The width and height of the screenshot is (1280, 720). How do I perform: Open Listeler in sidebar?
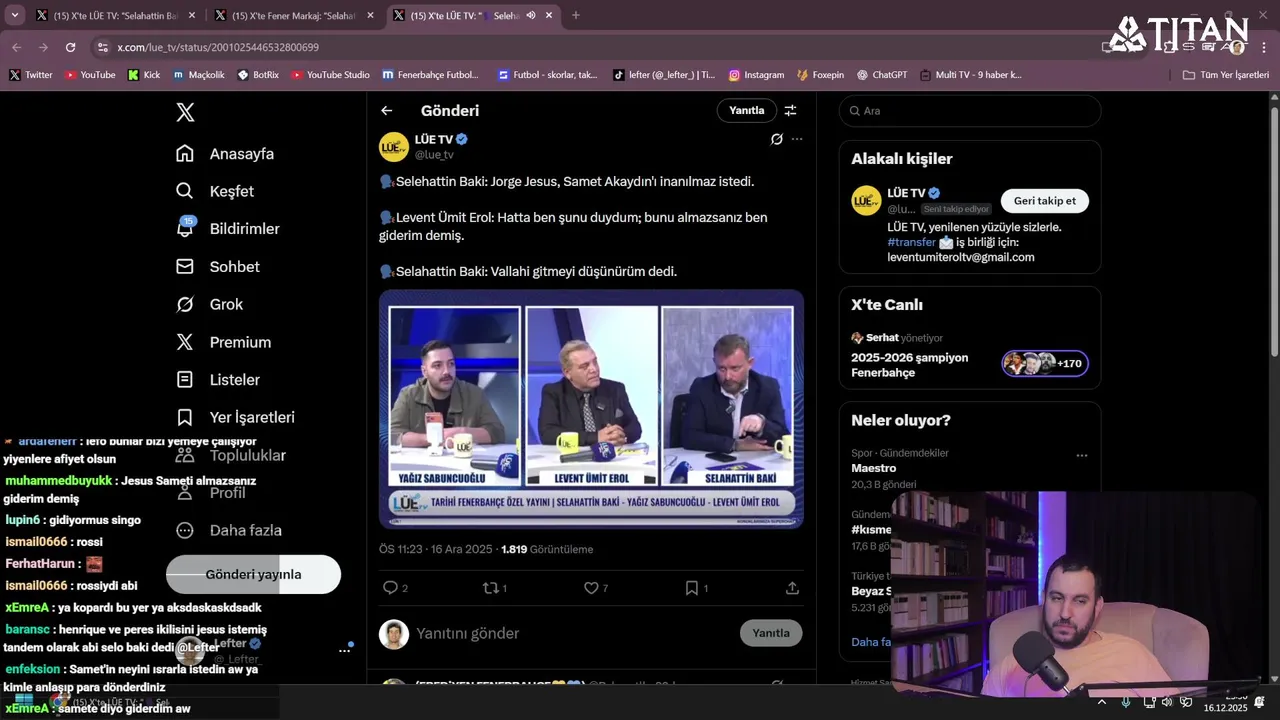(218, 380)
